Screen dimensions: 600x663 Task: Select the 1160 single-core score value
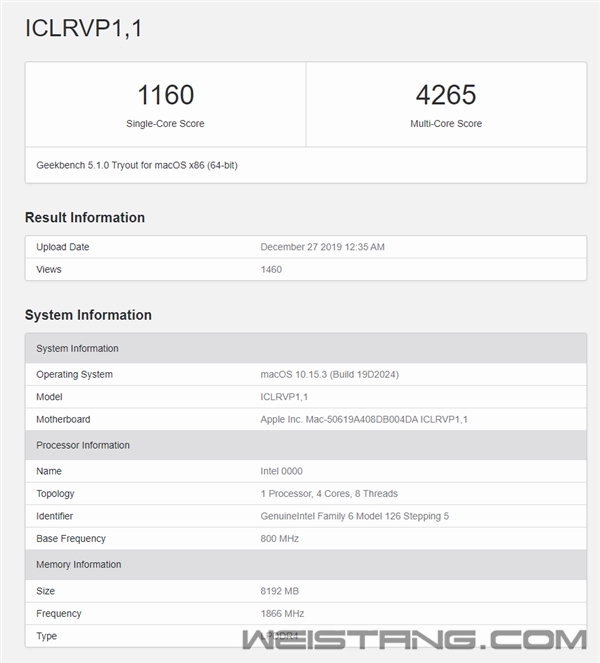165,94
